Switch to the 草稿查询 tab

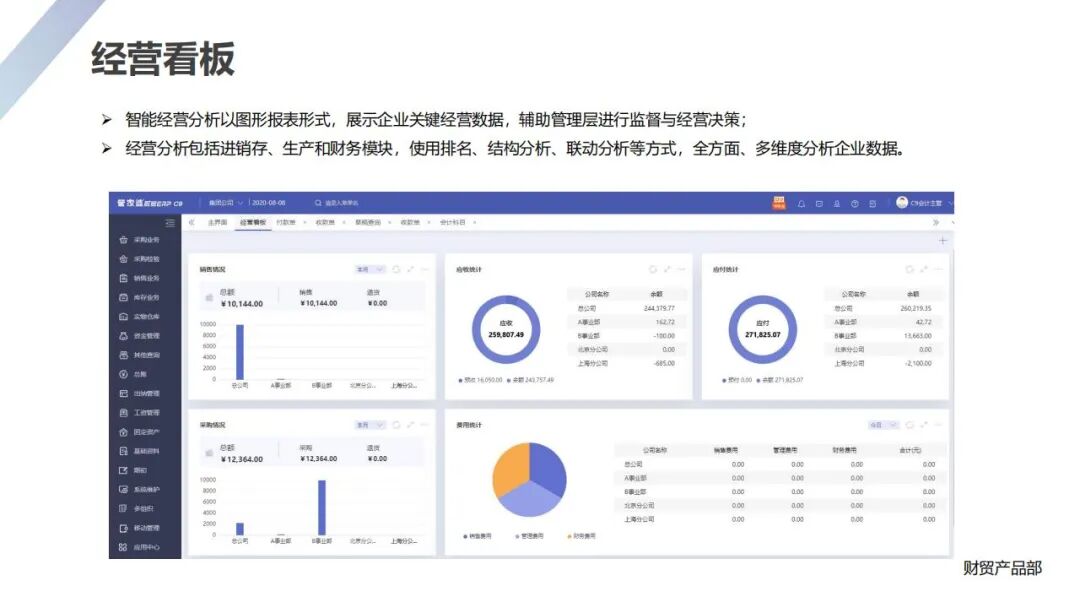coord(368,222)
